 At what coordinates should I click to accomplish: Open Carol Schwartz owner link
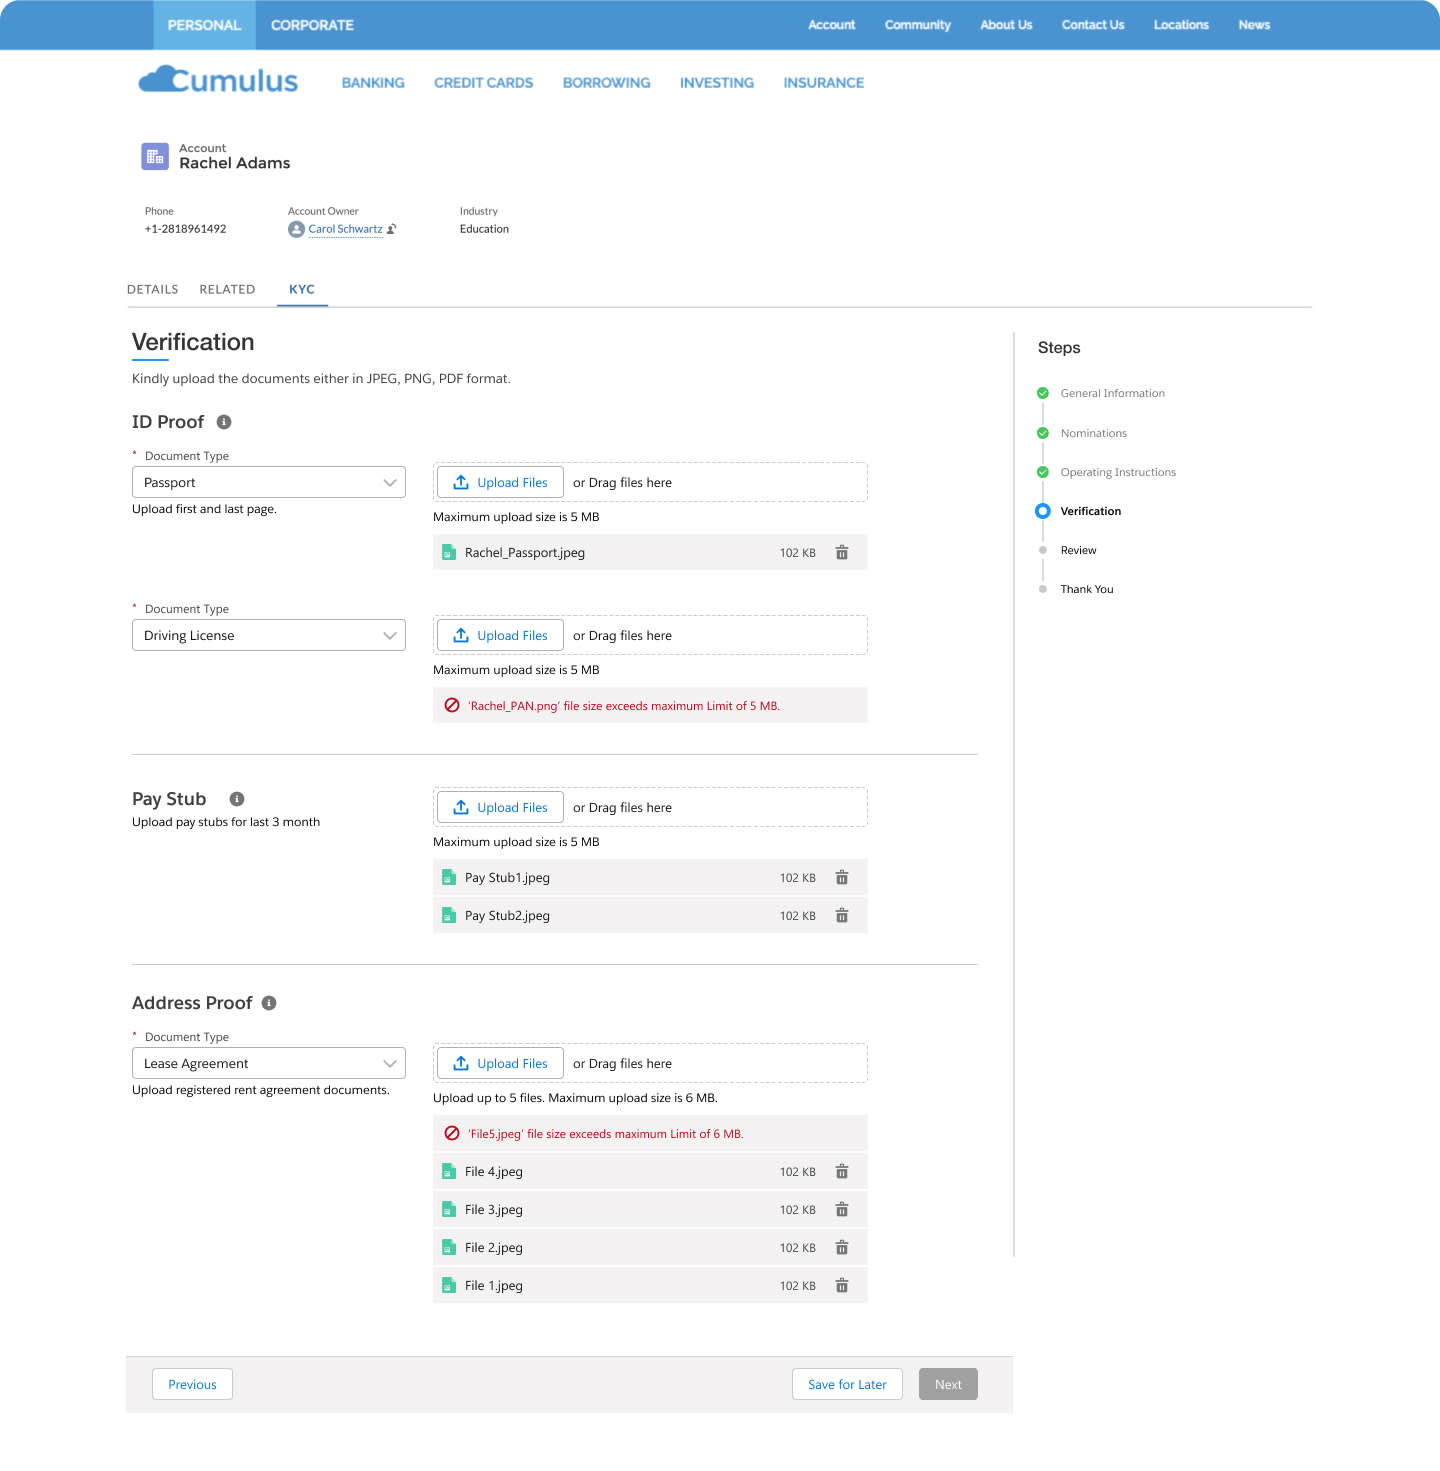[x=345, y=229]
